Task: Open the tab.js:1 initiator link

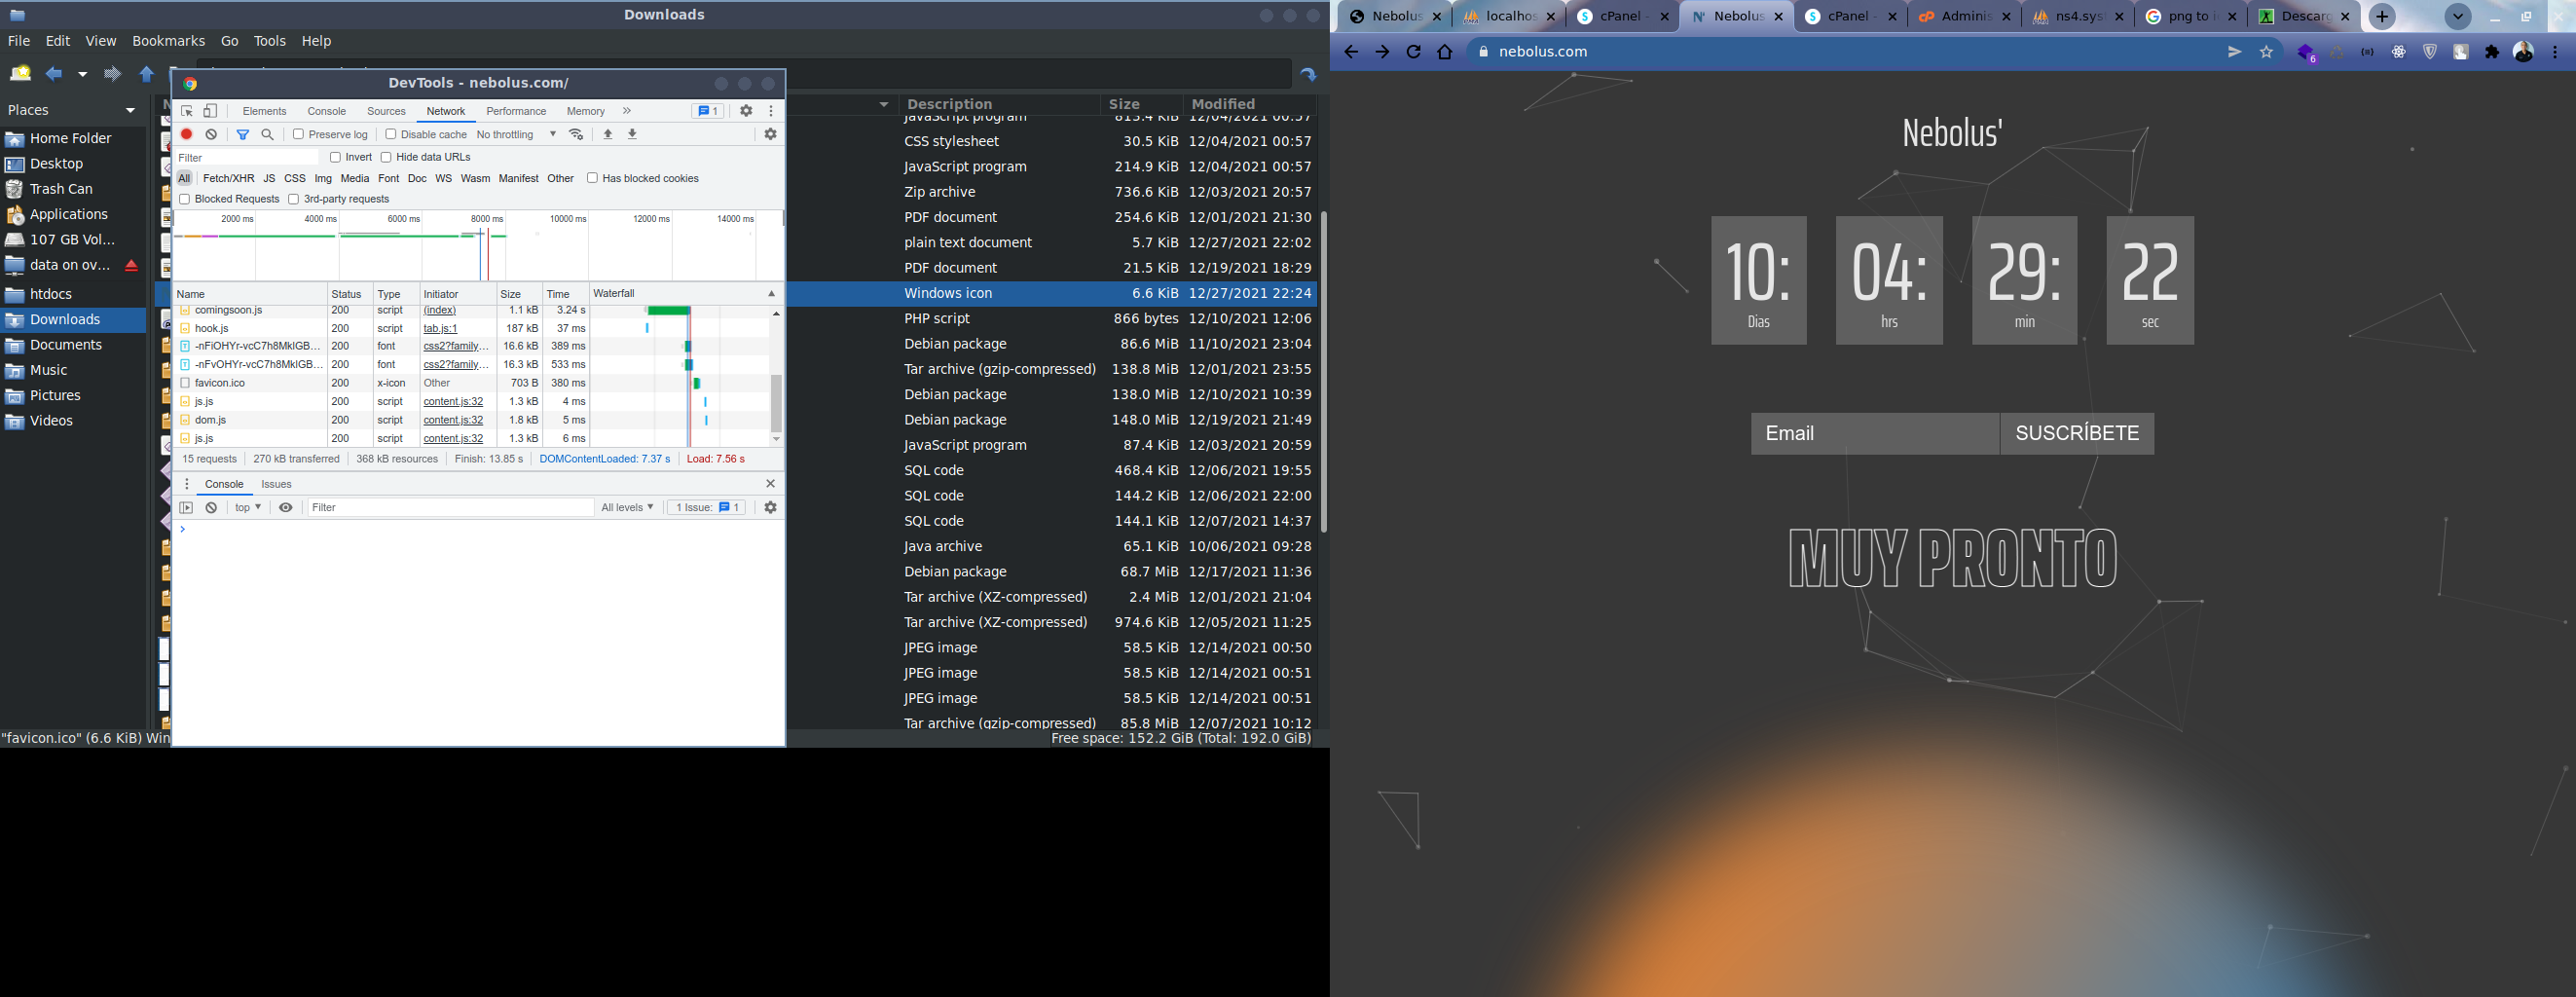Action: [x=440, y=328]
